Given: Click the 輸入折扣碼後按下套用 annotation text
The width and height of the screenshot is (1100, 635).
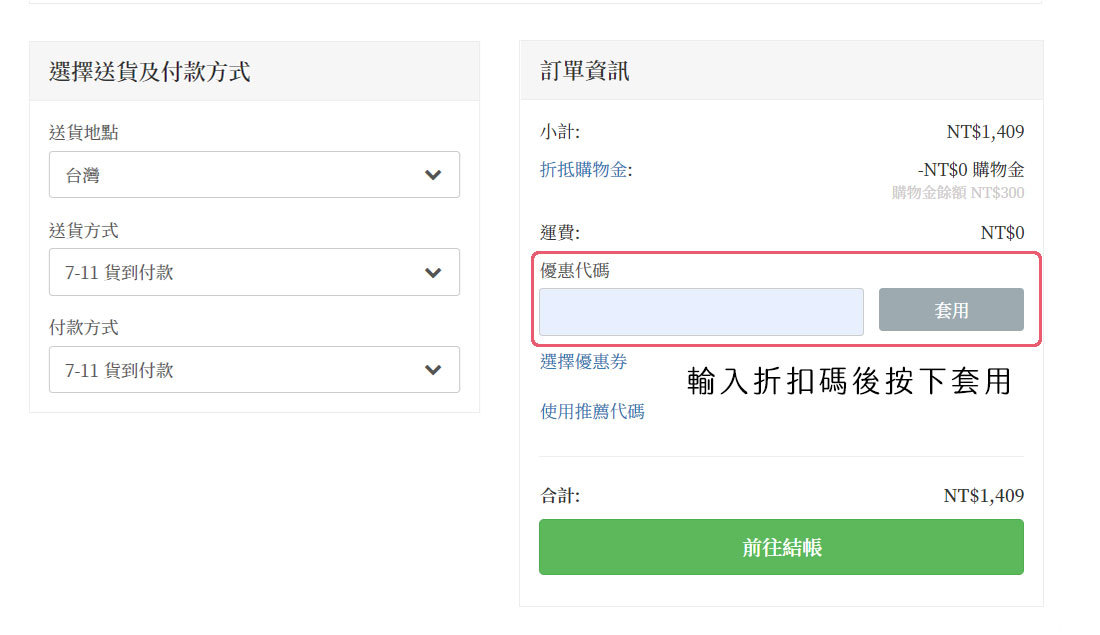Looking at the screenshot, I should (850, 382).
